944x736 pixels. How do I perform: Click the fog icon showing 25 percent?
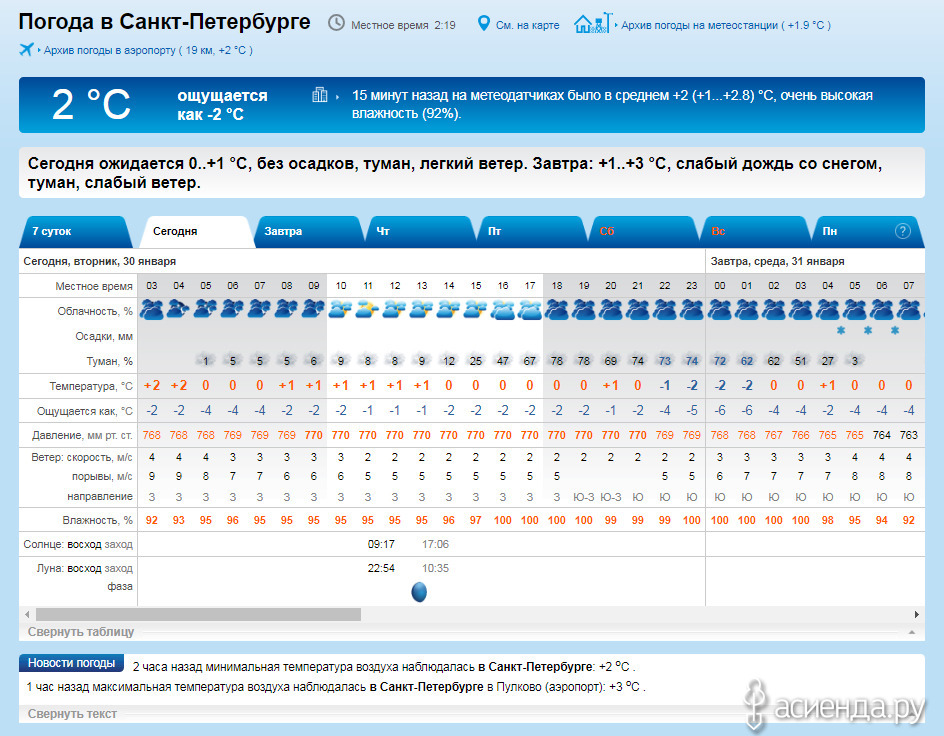click(x=476, y=360)
